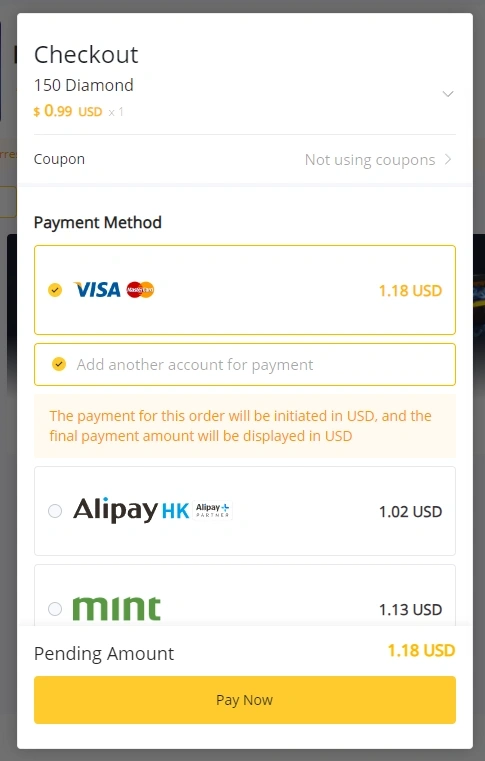Select the mint radio button
The width and height of the screenshot is (485, 761).
pos(55,609)
